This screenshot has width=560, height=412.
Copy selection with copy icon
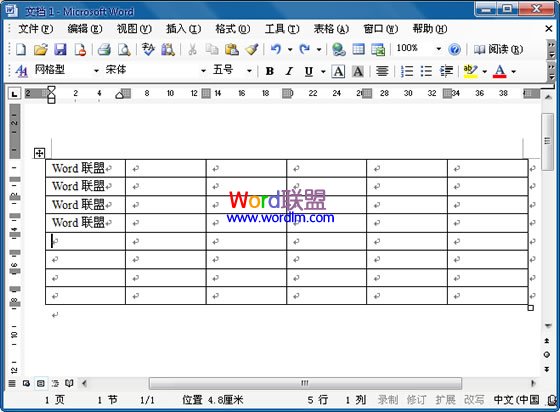tap(212, 49)
